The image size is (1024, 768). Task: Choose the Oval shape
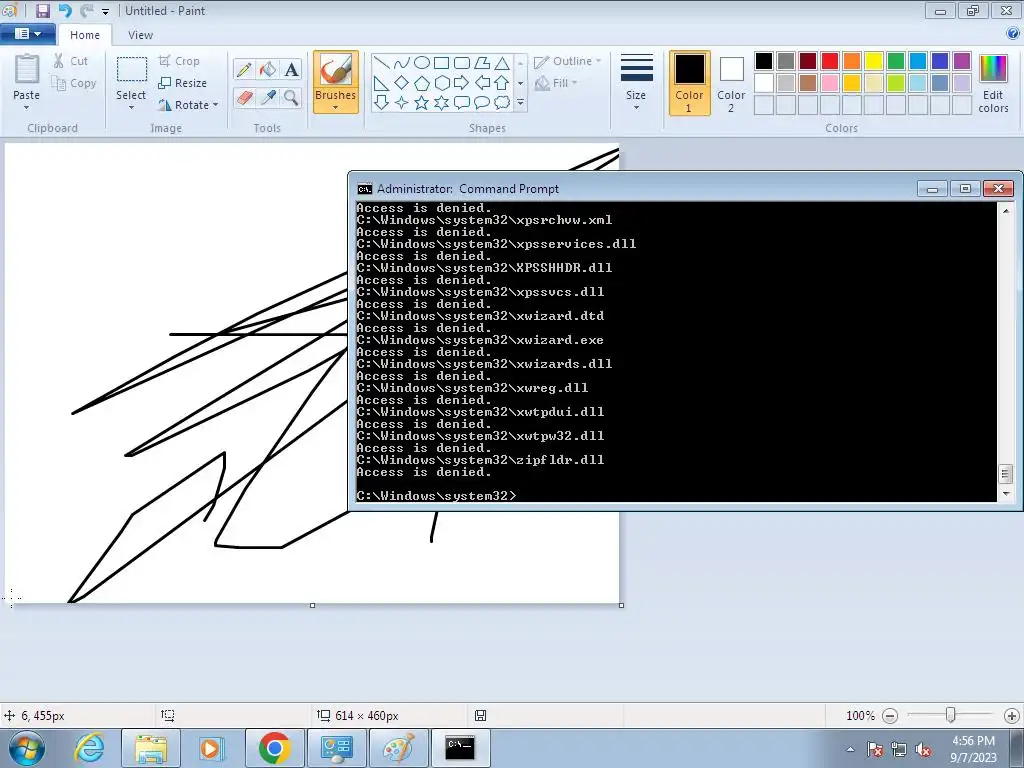[422, 63]
